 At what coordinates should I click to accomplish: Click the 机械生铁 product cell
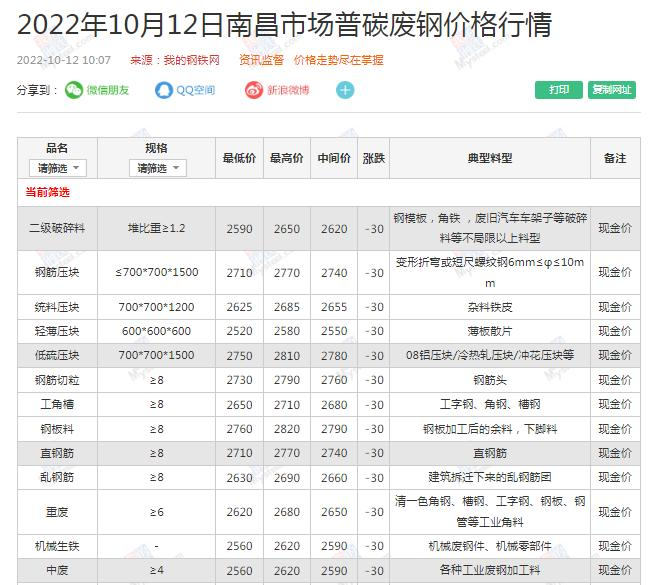[x=57, y=546]
